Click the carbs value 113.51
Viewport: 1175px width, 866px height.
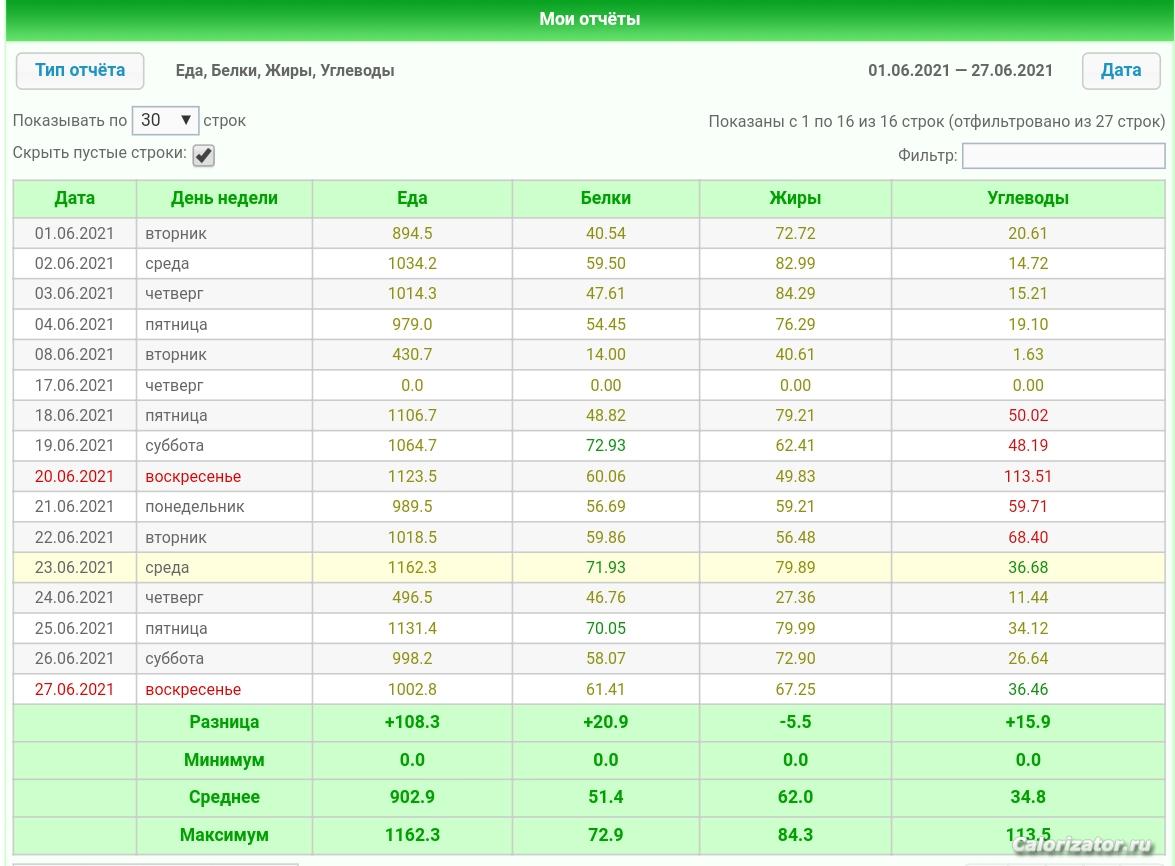coord(1028,476)
